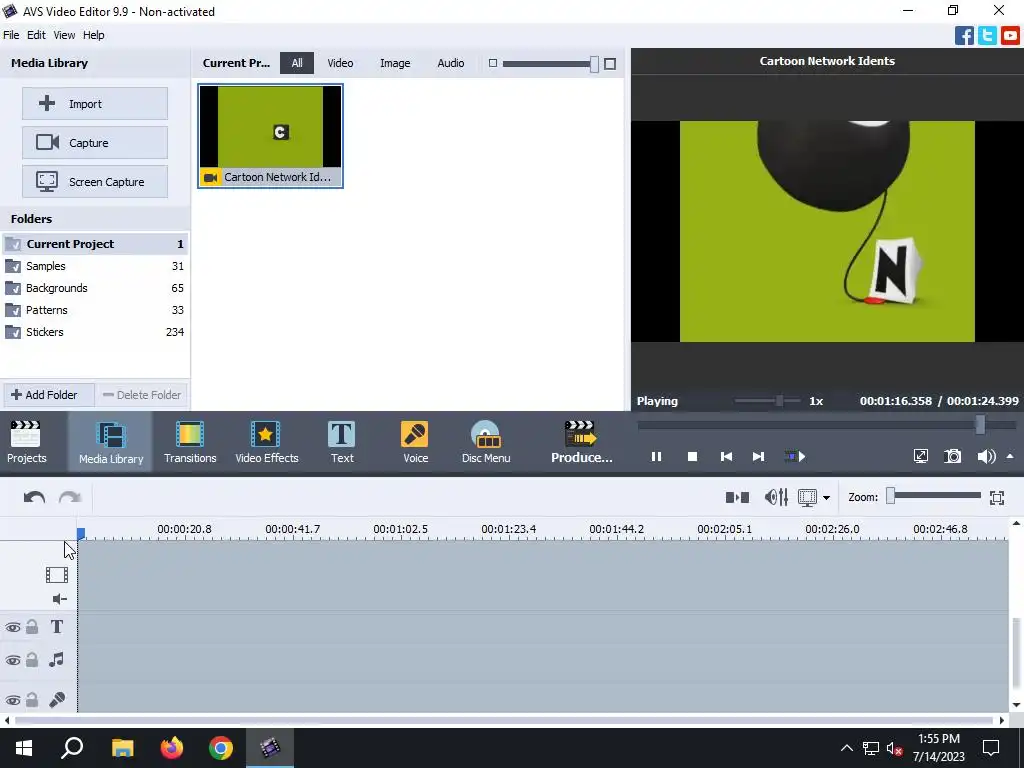Open the Projects section

click(x=27, y=442)
